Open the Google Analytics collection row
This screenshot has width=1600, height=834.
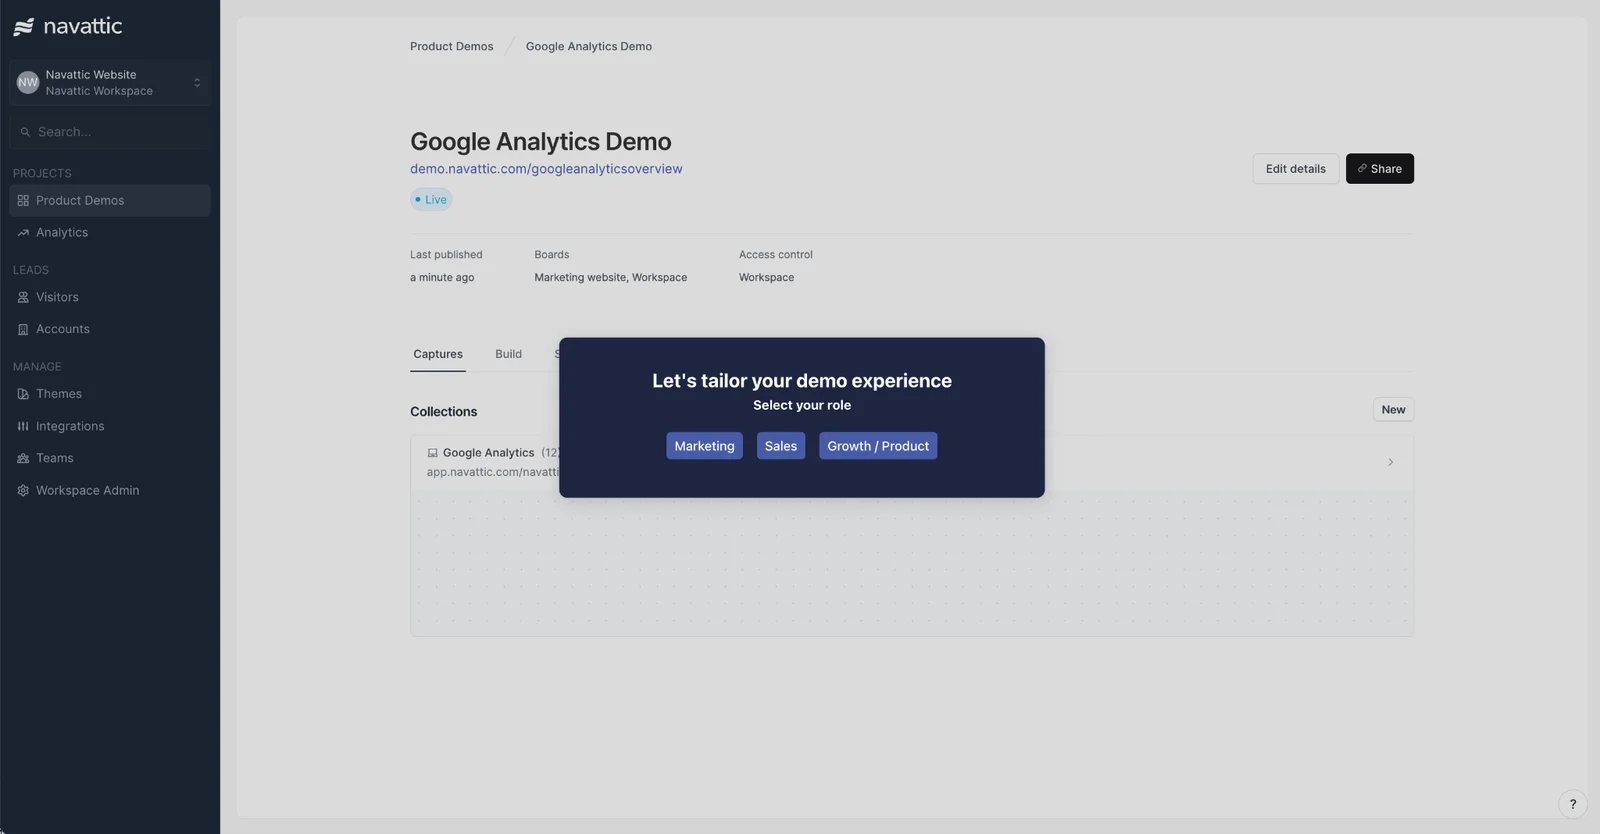[911, 462]
